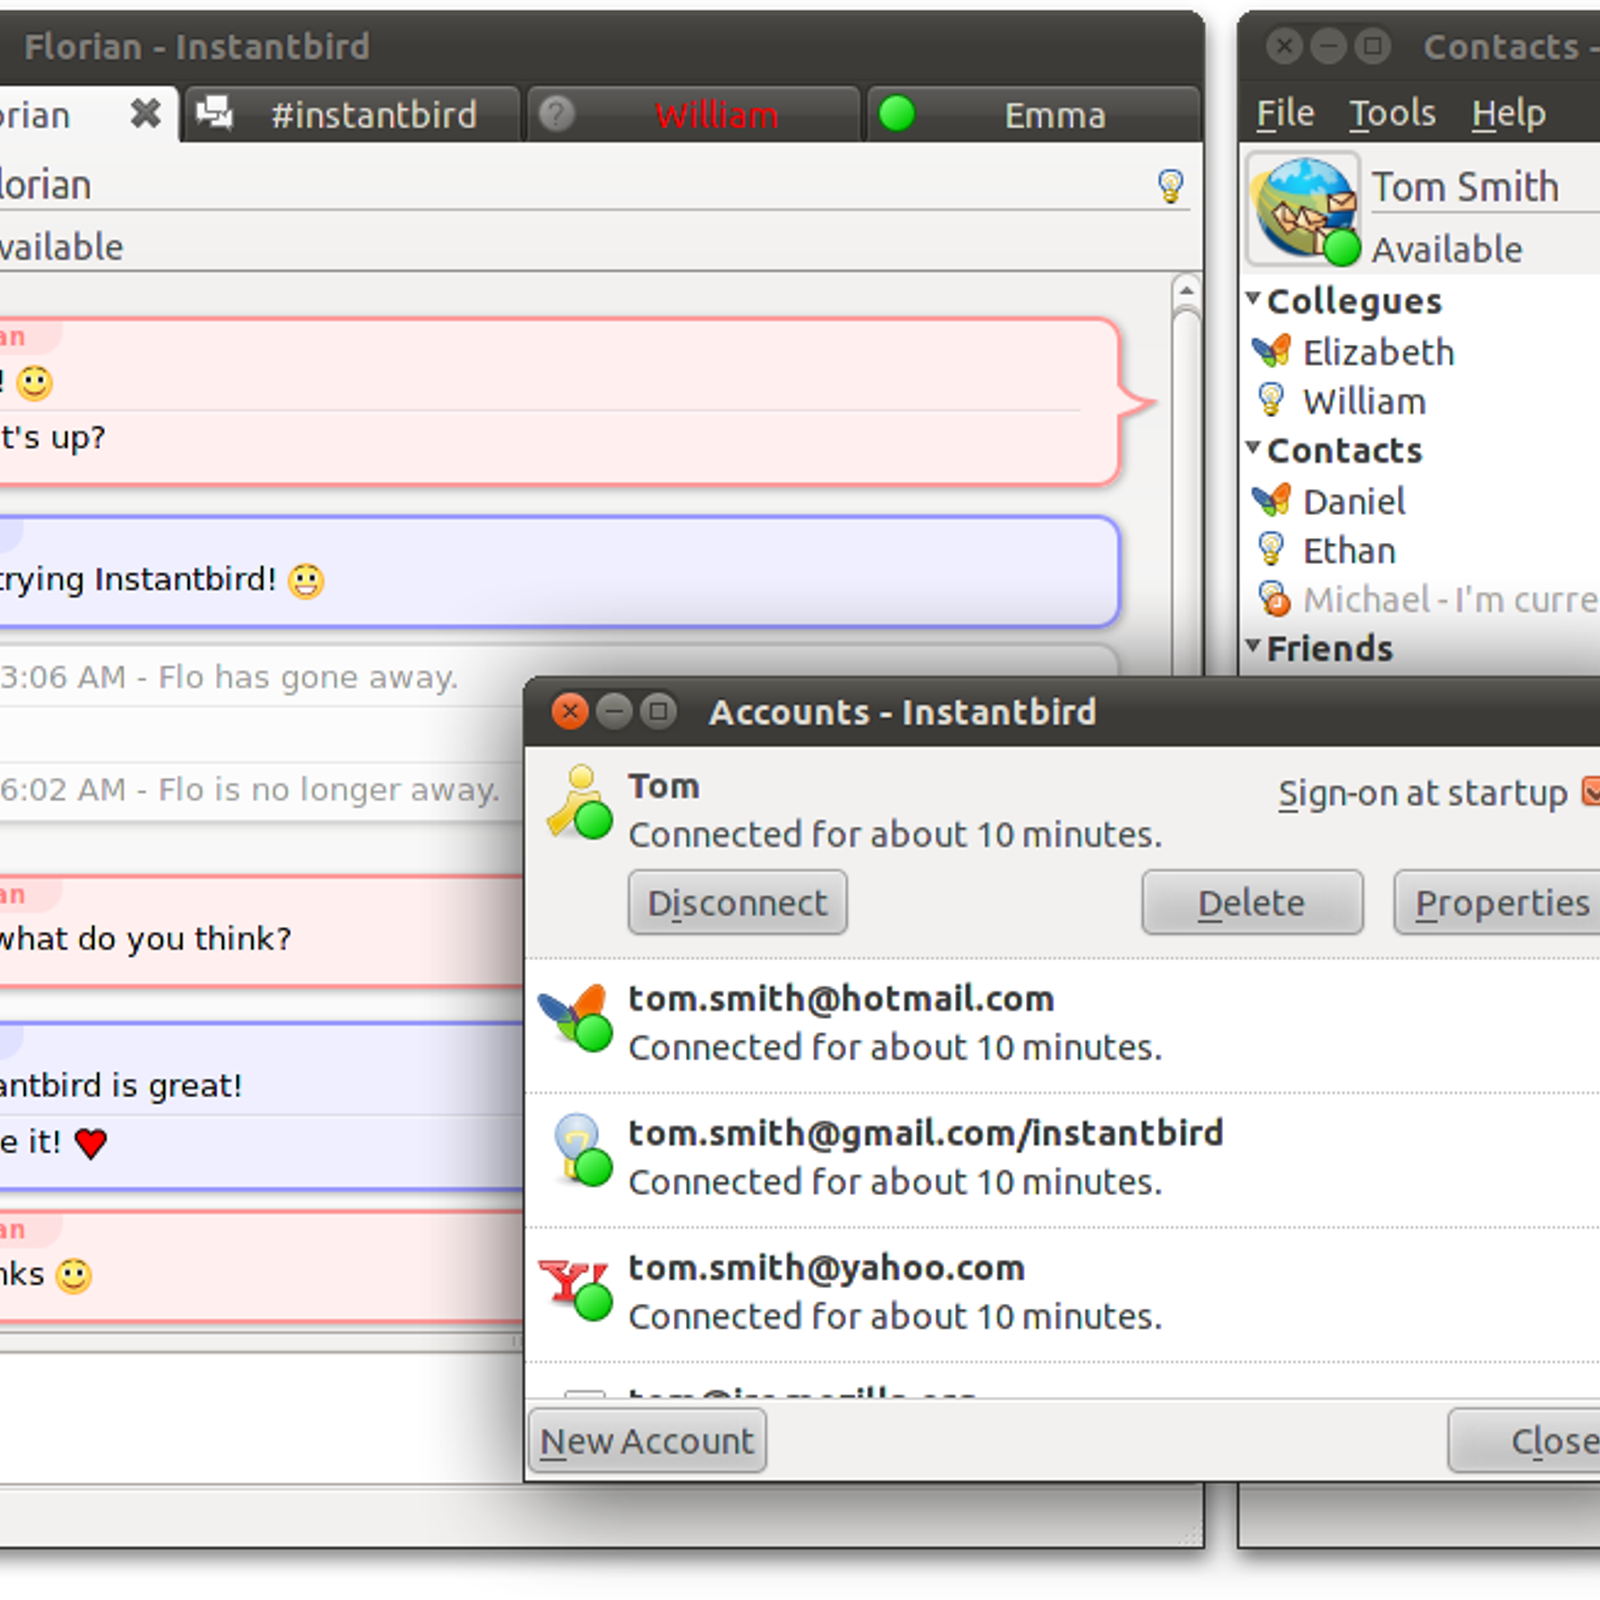
Task: Click the gmail account lightbulb icon
Action: 582,1150
